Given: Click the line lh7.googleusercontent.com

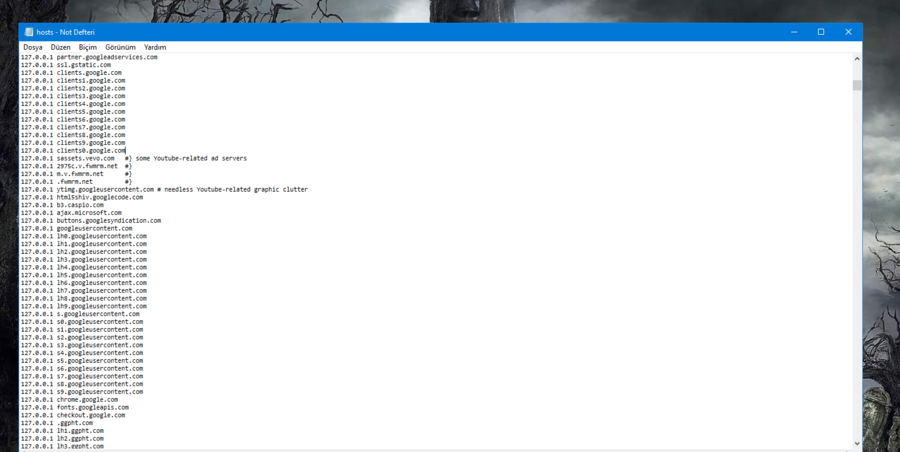Looking at the screenshot, I should [84, 290].
